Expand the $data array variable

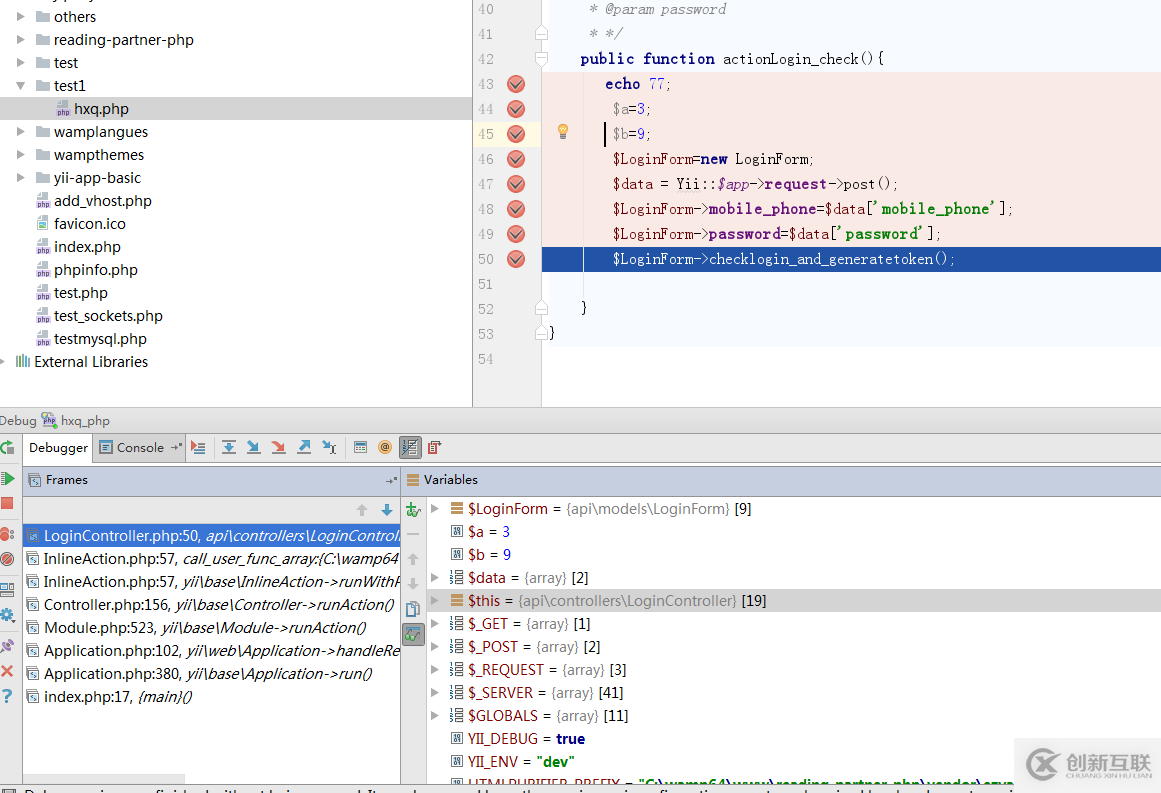[x=435, y=578]
